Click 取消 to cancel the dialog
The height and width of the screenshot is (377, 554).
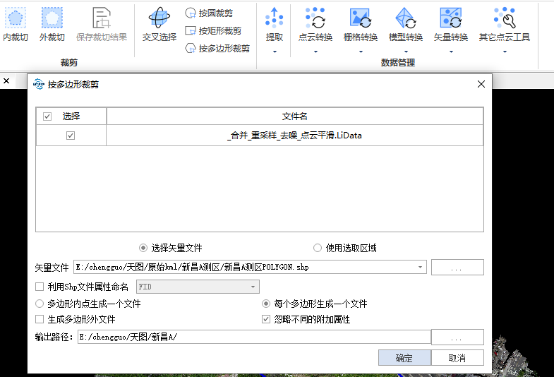(457, 358)
